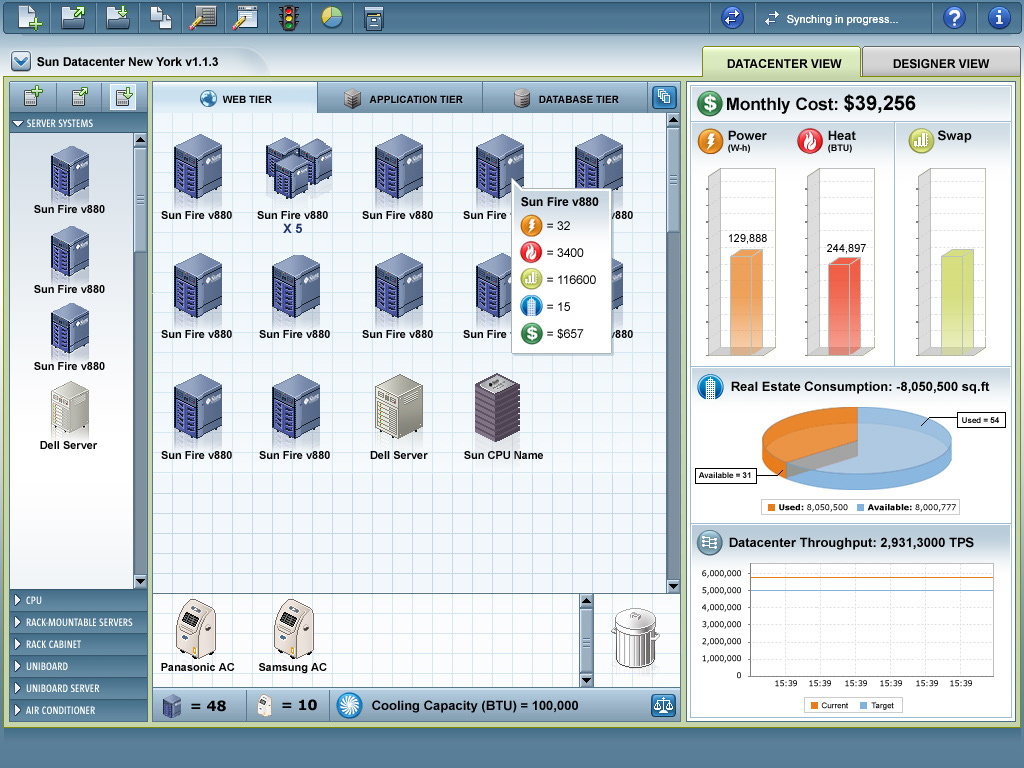Click the traffic light status icon
The width and height of the screenshot is (1024, 768).
[x=289, y=18]
